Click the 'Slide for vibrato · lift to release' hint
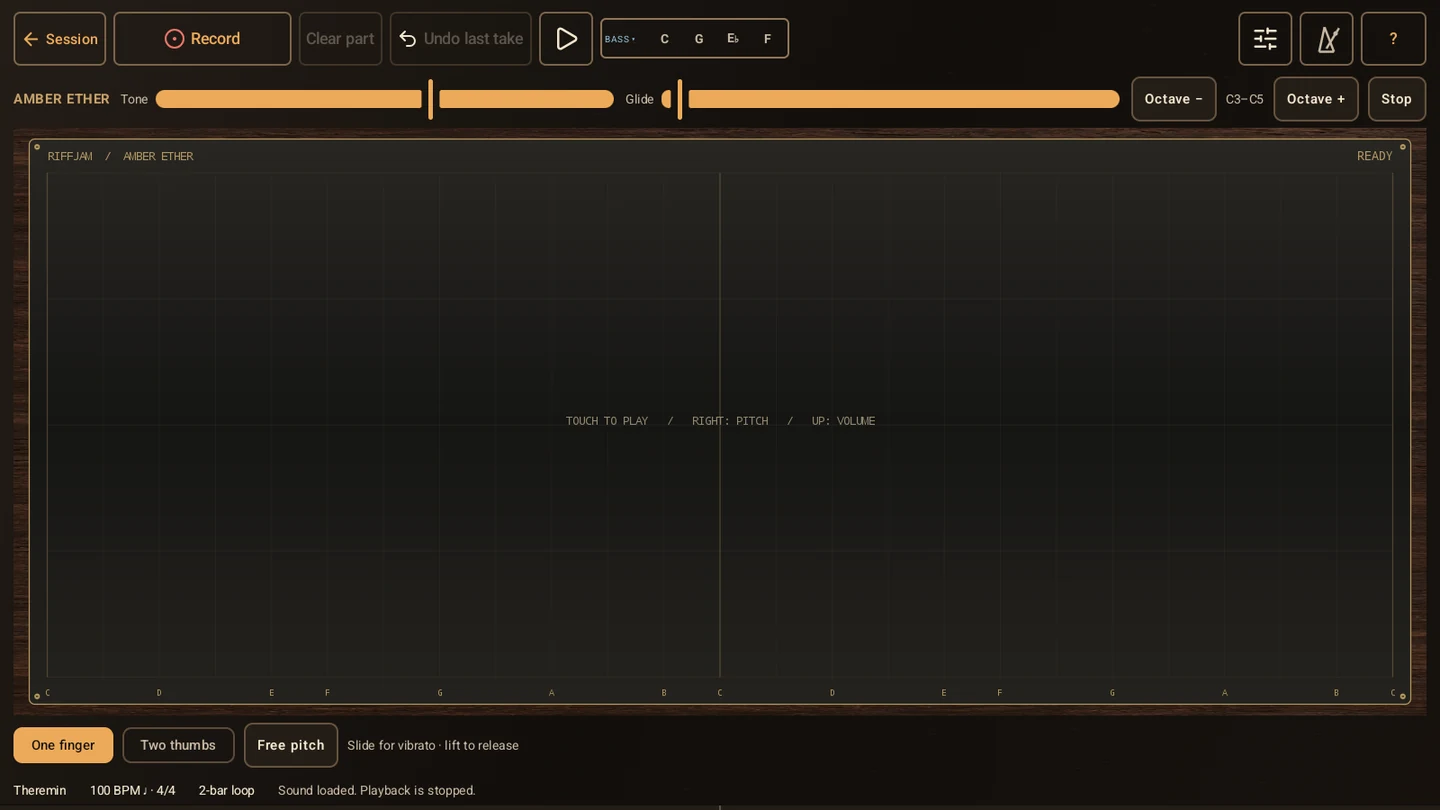 (x=433, y=745)
